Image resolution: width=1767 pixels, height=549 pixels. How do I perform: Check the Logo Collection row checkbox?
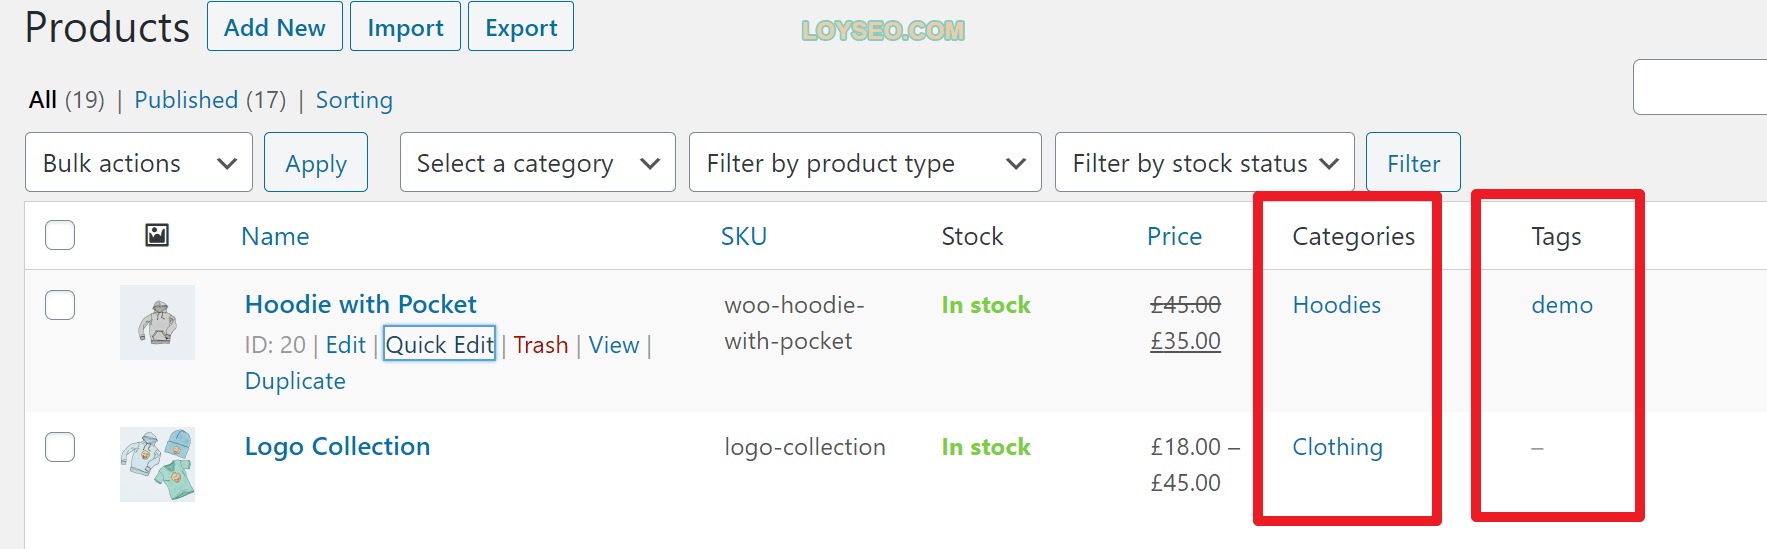click(60, 447)
